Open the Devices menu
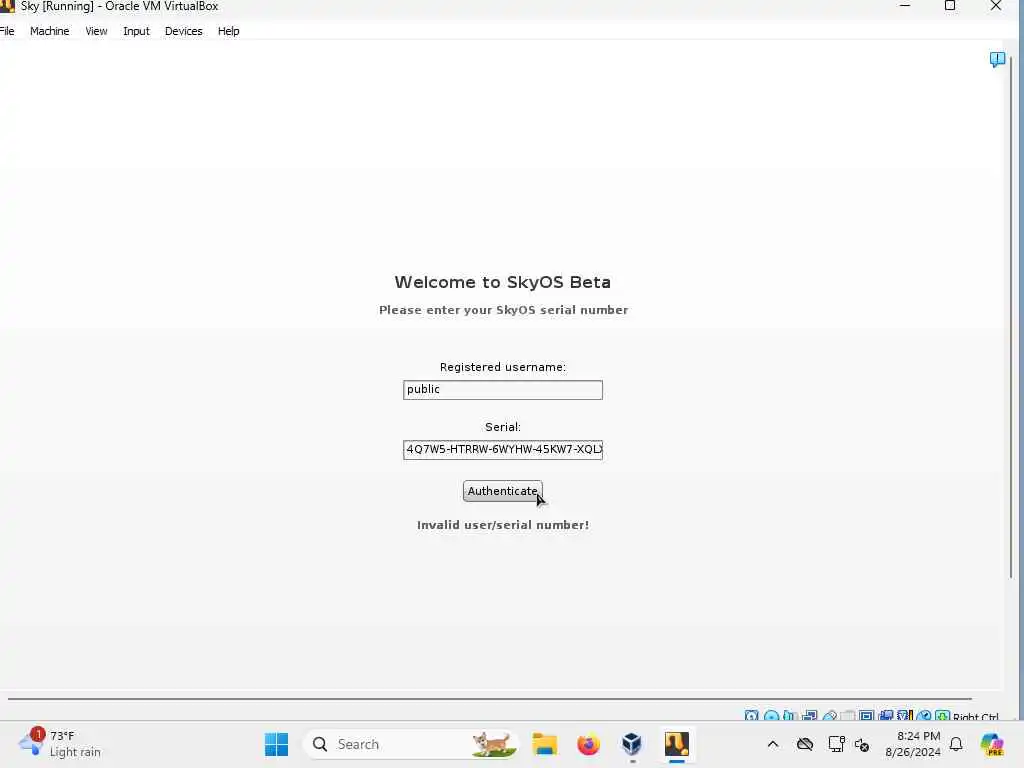This screenshot has height=768, width=1024. [184, 31]
